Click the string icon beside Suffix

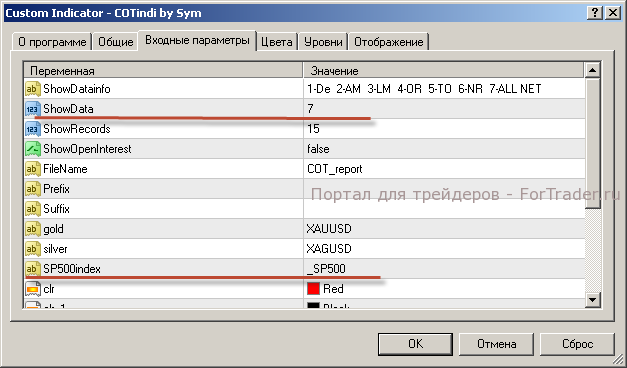coord(33,209)
